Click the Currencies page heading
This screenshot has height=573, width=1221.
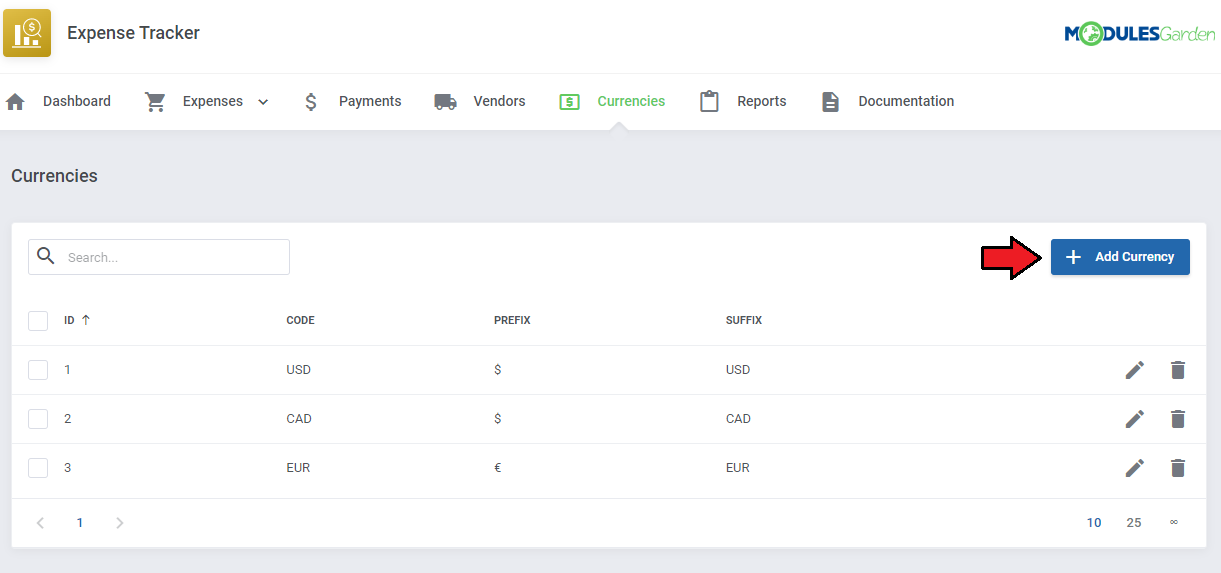click(55, 176)
